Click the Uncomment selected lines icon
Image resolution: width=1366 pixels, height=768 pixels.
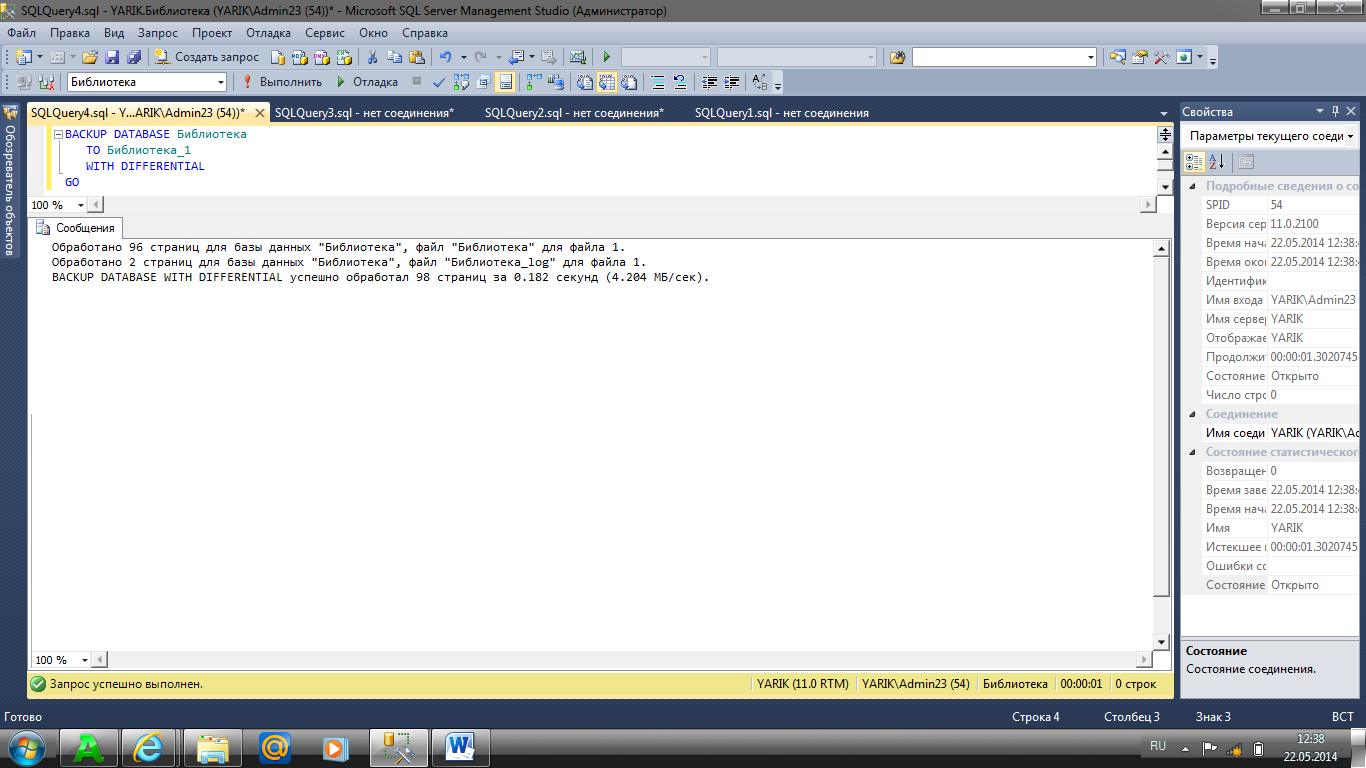point(680,82)
